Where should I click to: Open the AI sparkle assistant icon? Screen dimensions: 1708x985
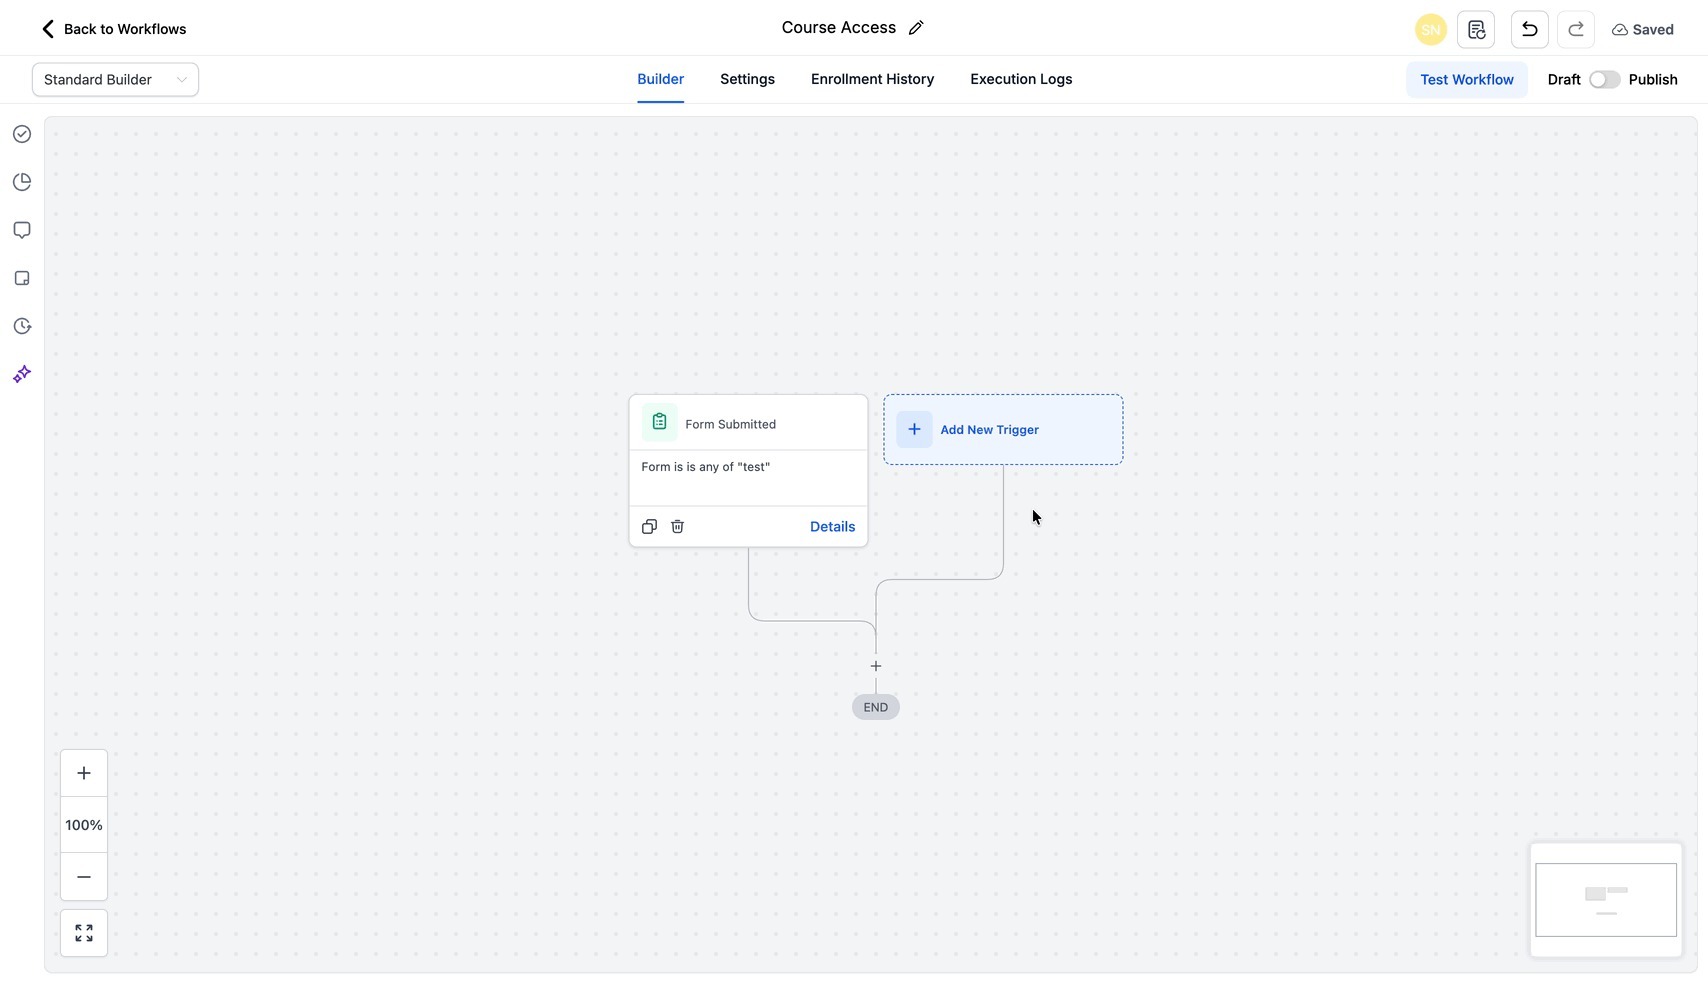22,374
